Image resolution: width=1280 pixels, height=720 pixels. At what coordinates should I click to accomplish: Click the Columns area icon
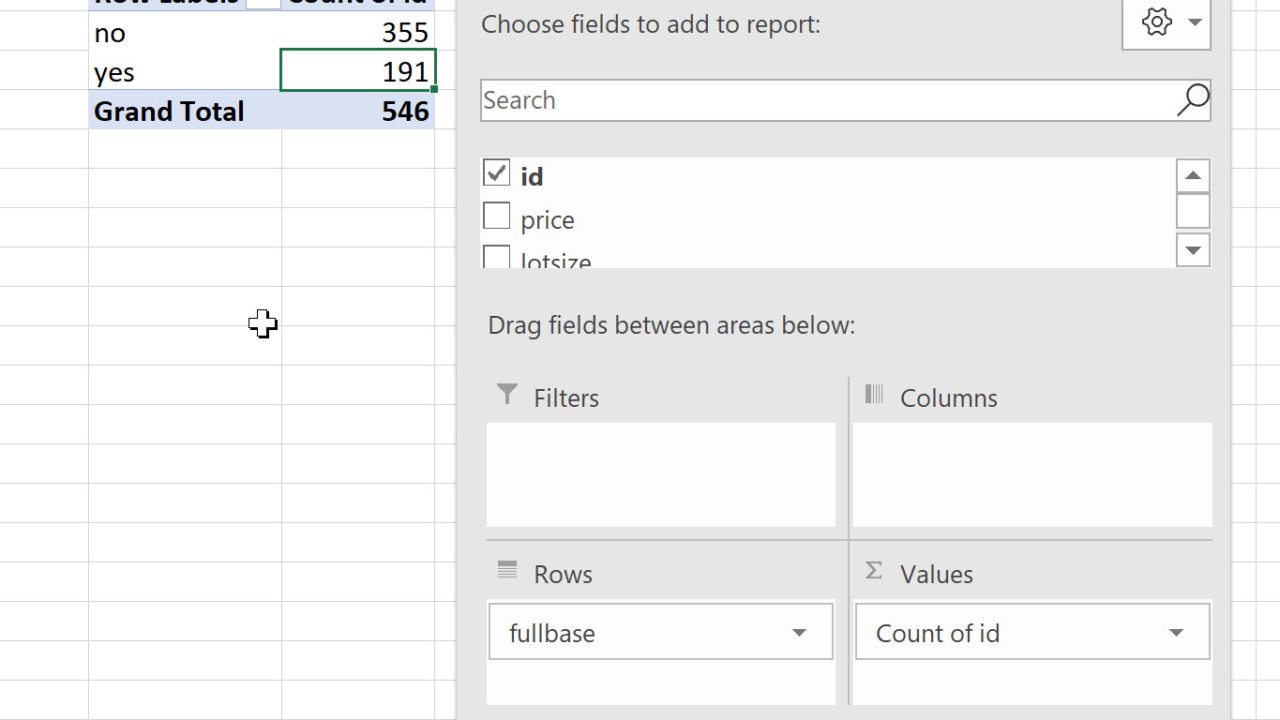click(874, 395)
